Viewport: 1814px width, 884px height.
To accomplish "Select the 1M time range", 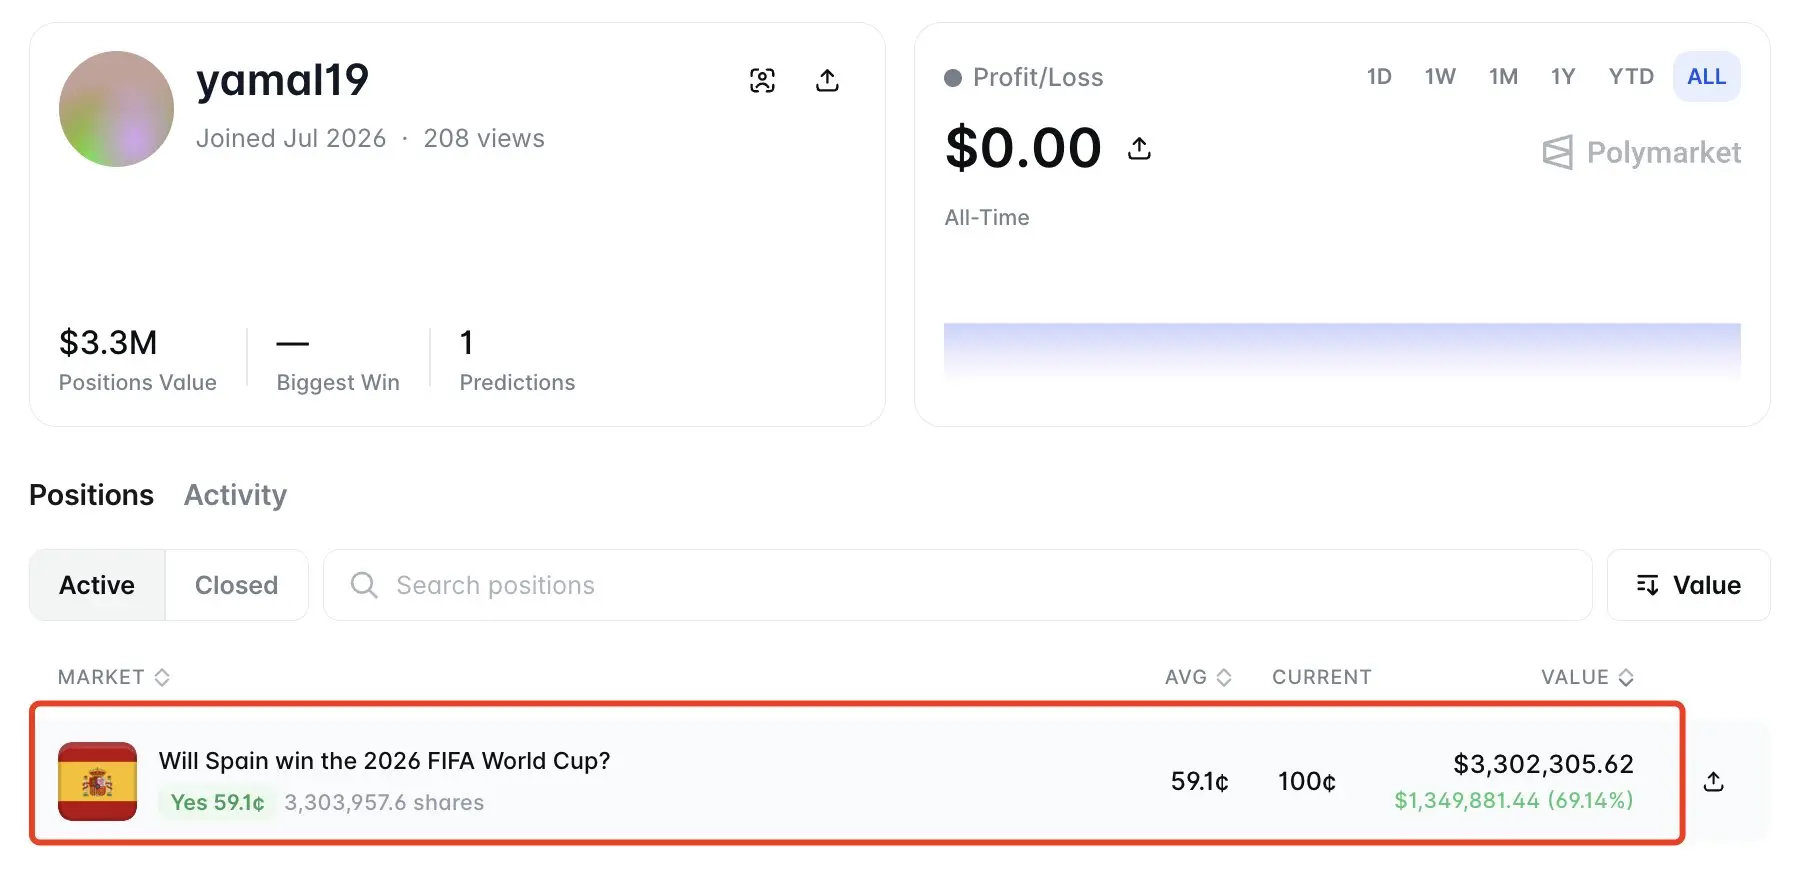I will [1503, 77].
